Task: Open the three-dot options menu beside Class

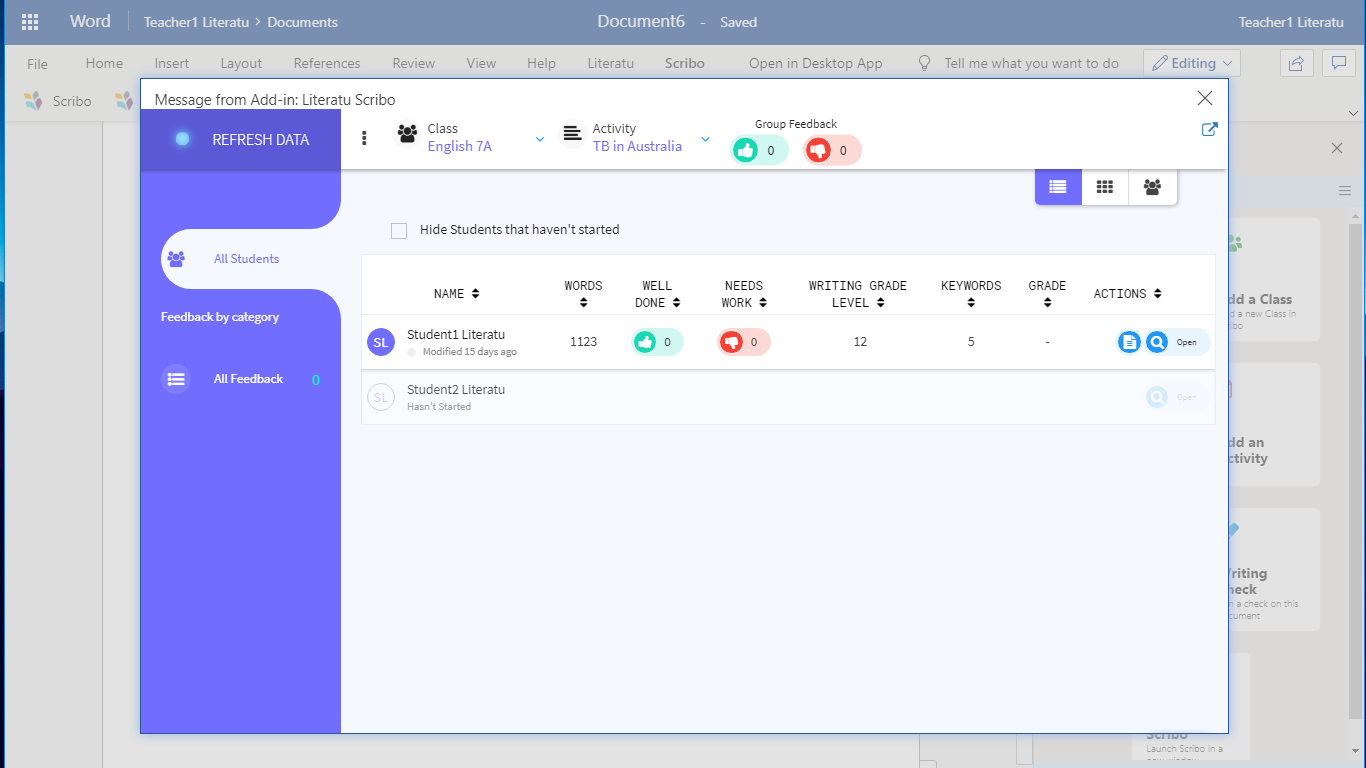Action: click(x=364, y=138)
